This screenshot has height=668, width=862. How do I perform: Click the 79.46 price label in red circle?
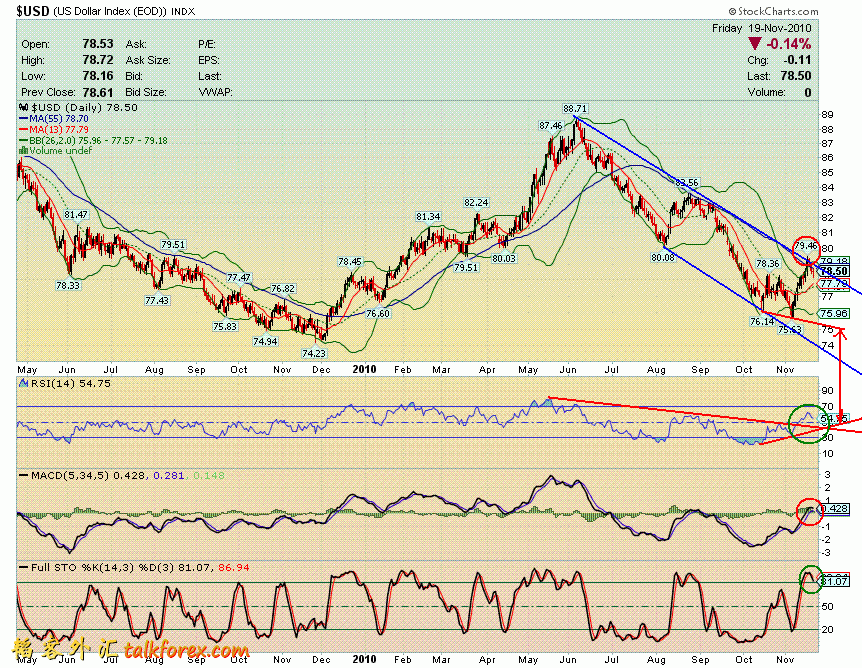806,245
